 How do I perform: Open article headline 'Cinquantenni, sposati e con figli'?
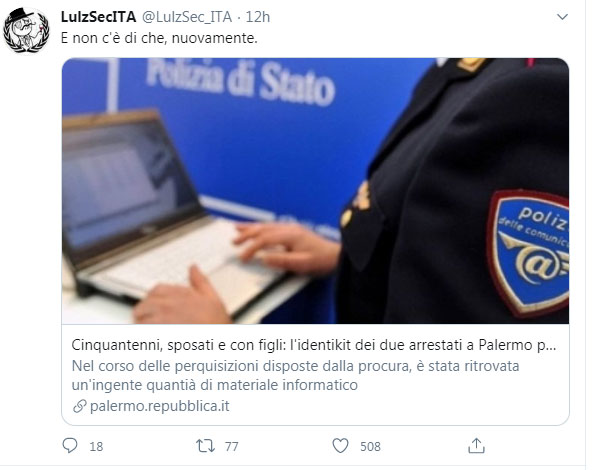pyautogui.click(x=314, y=345)
